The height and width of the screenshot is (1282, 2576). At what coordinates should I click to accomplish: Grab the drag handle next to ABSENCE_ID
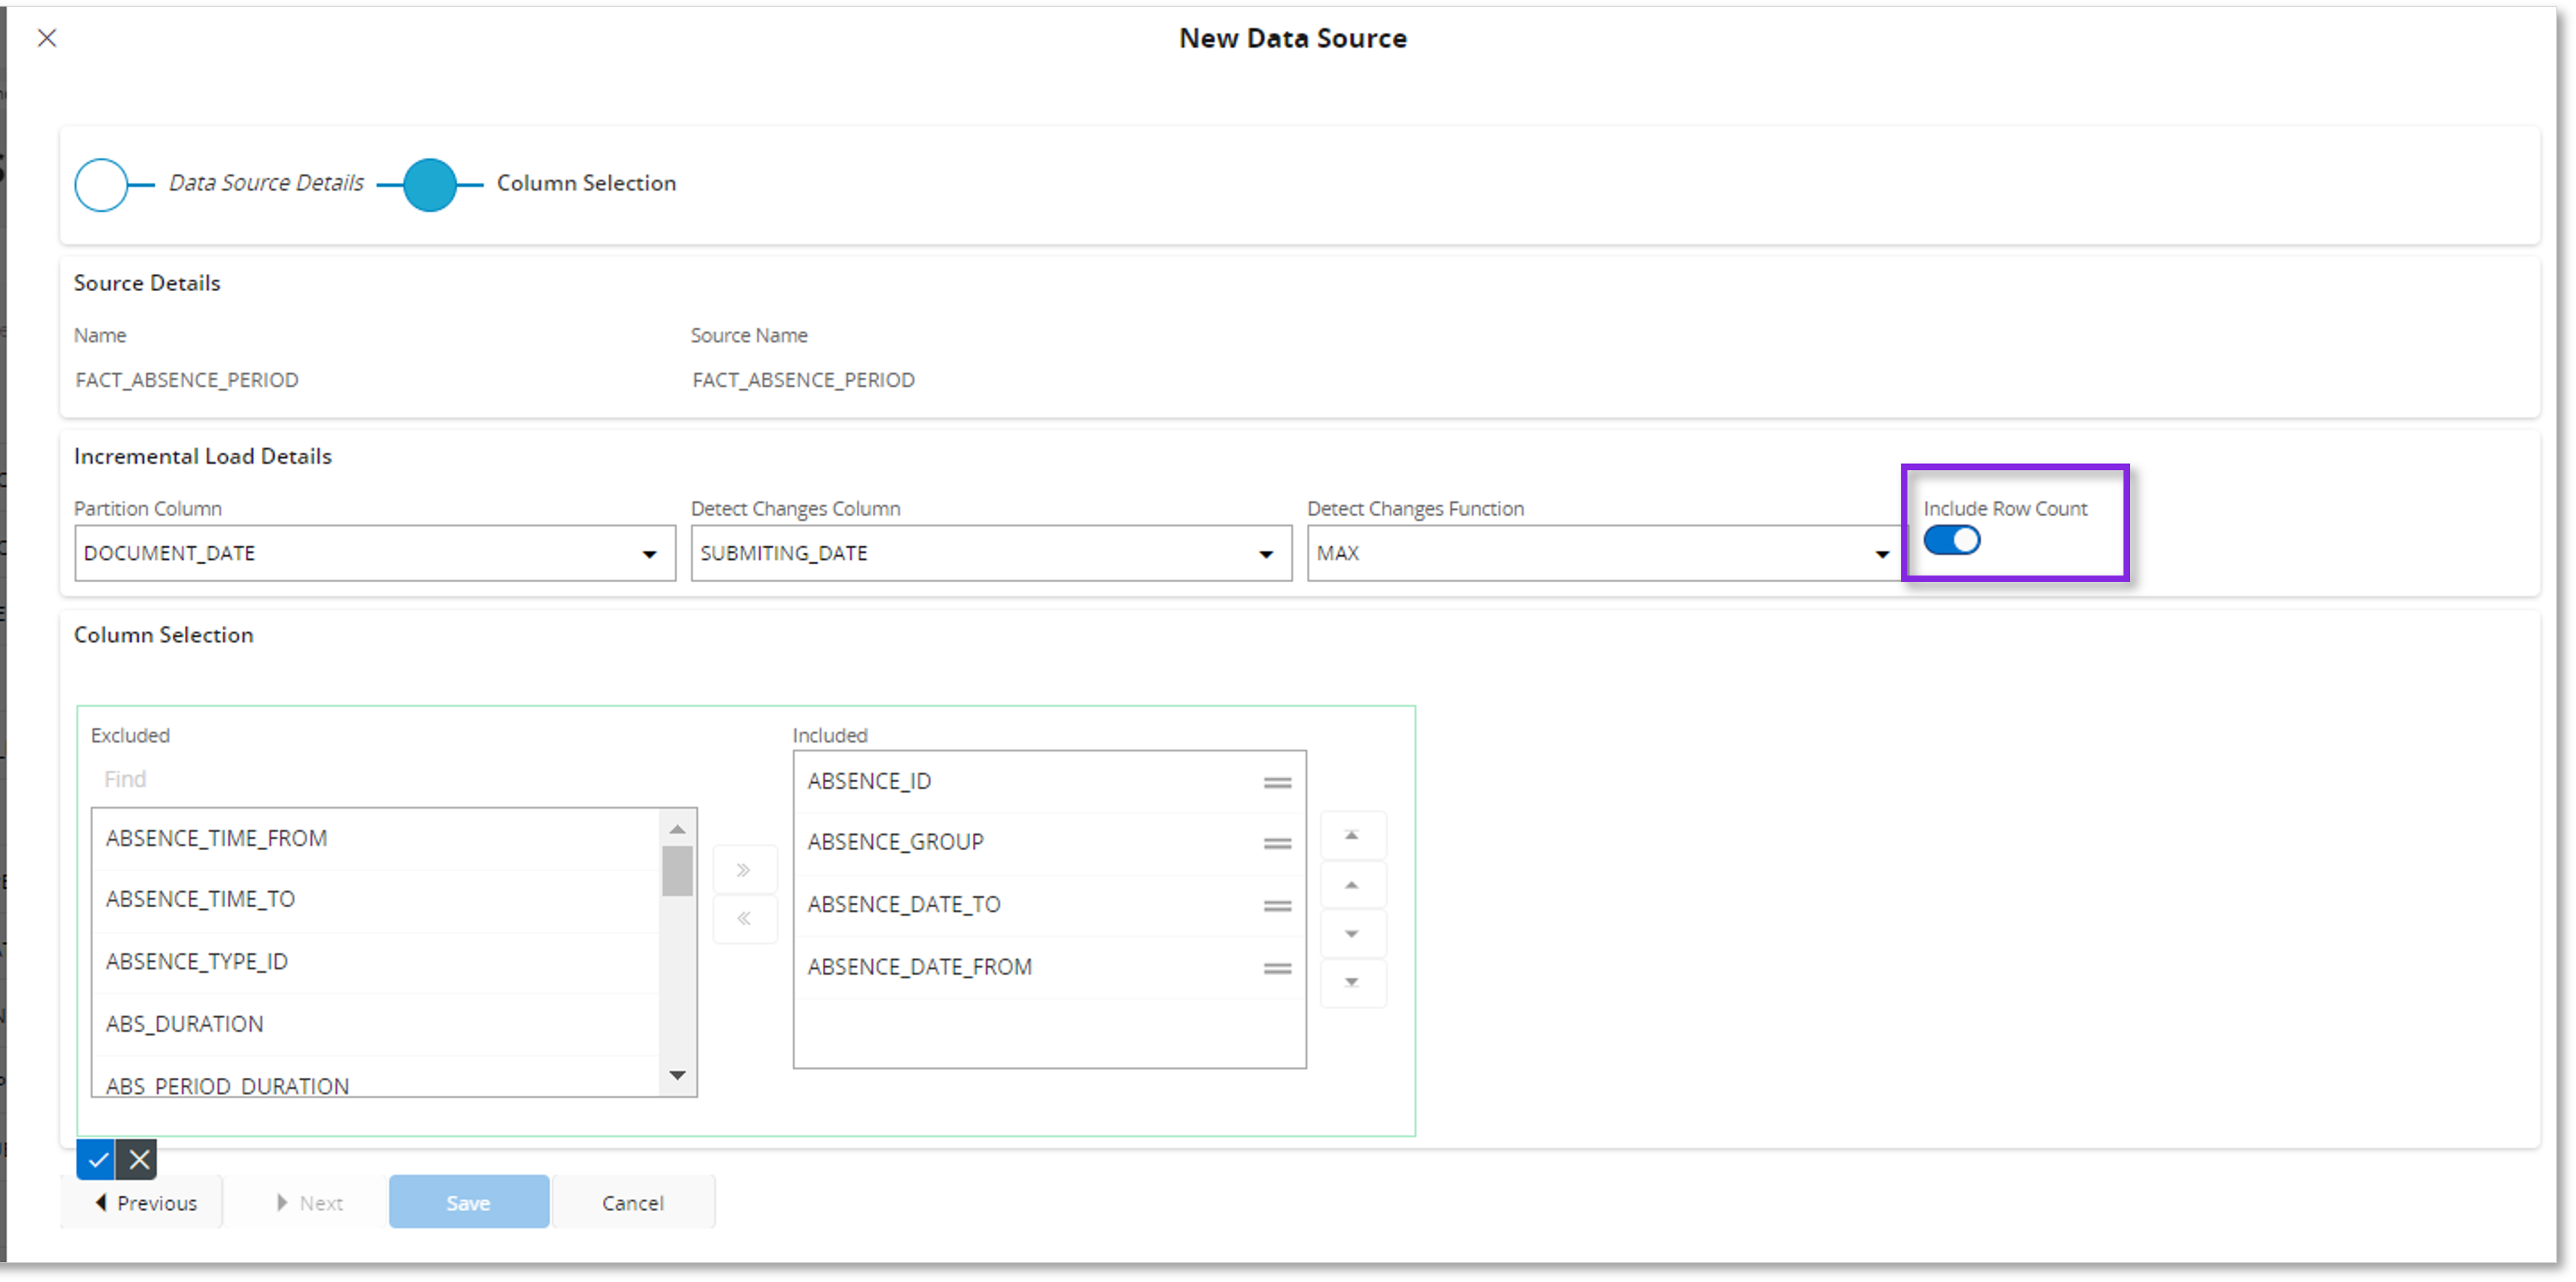pos(1278,781)
